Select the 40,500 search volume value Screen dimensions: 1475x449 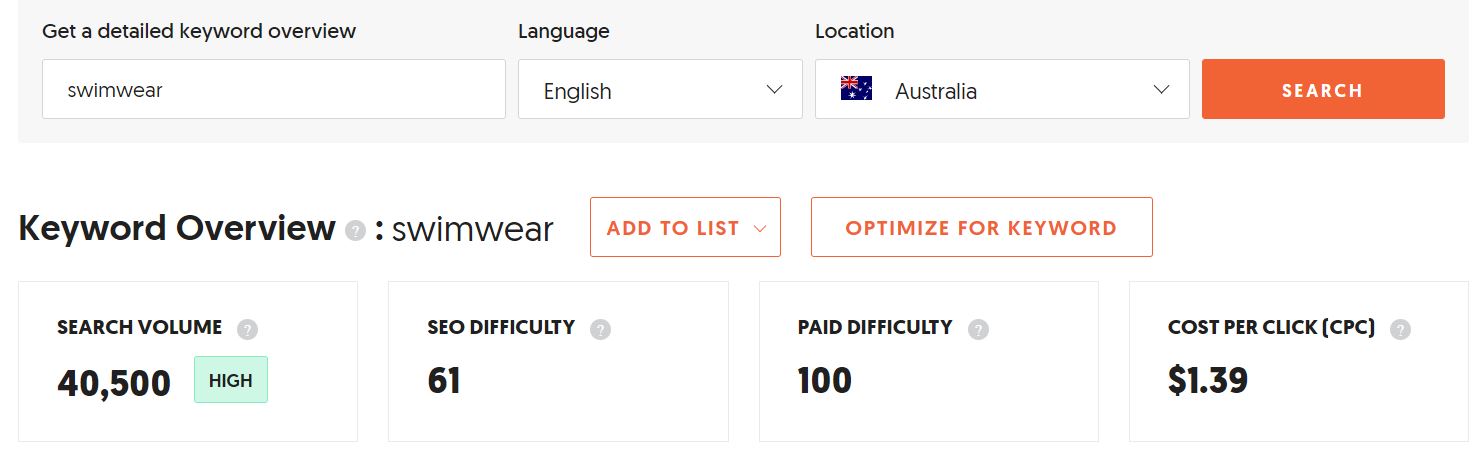click(x=114, y=382)
